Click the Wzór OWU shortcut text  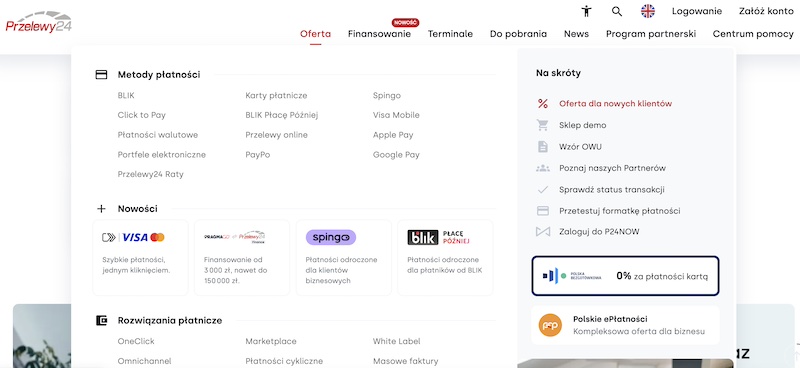[580, 146]
